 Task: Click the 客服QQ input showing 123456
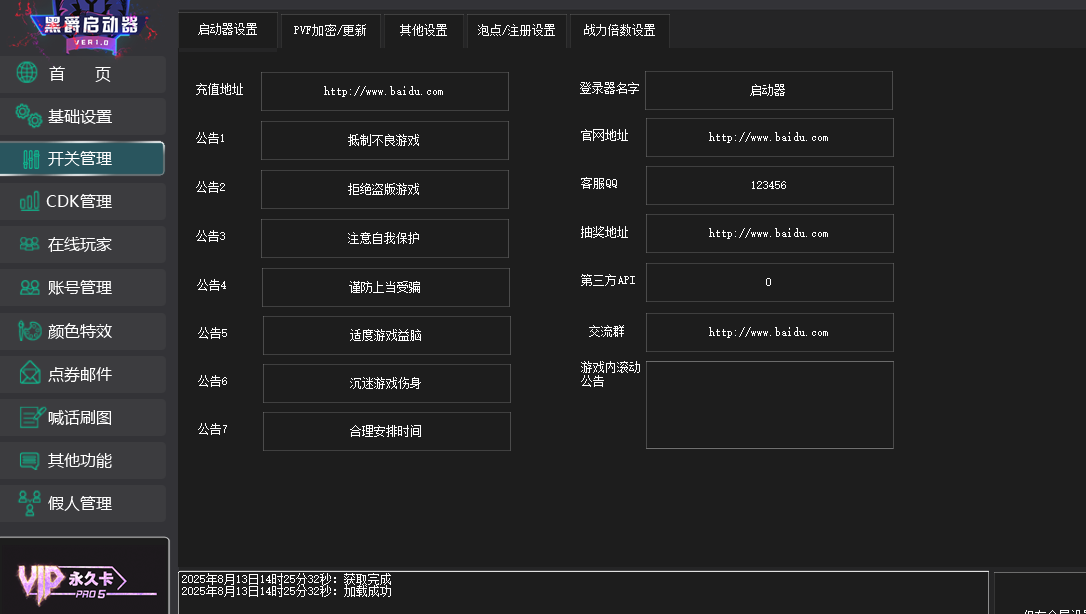coord(768,185)
